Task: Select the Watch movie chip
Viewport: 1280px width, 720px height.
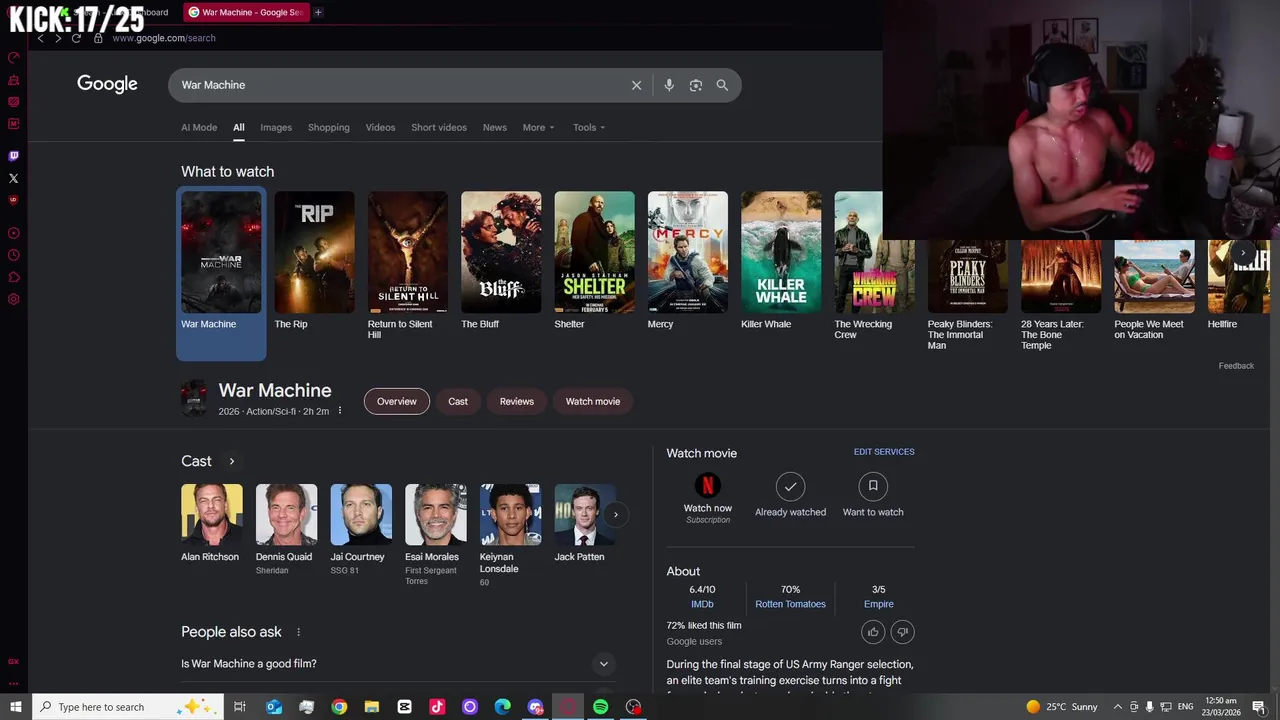Action: click(593, 401)
